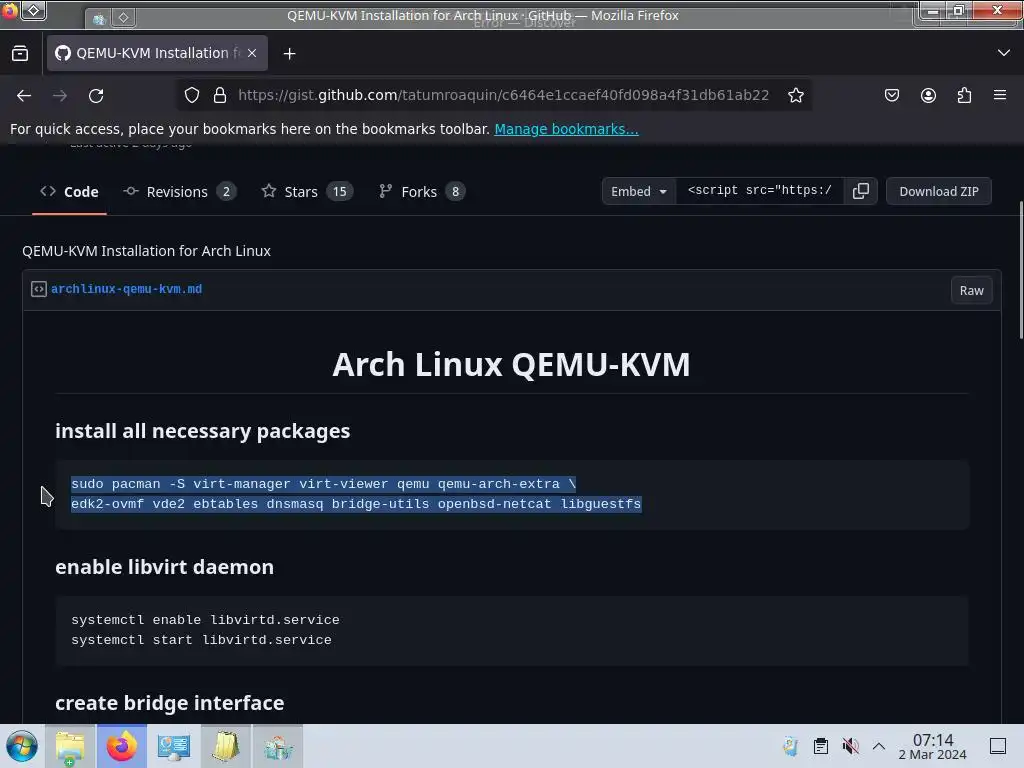The width and height of the screenshot is (1024, 768).
Task: View the Raw file
Action: 971,291
